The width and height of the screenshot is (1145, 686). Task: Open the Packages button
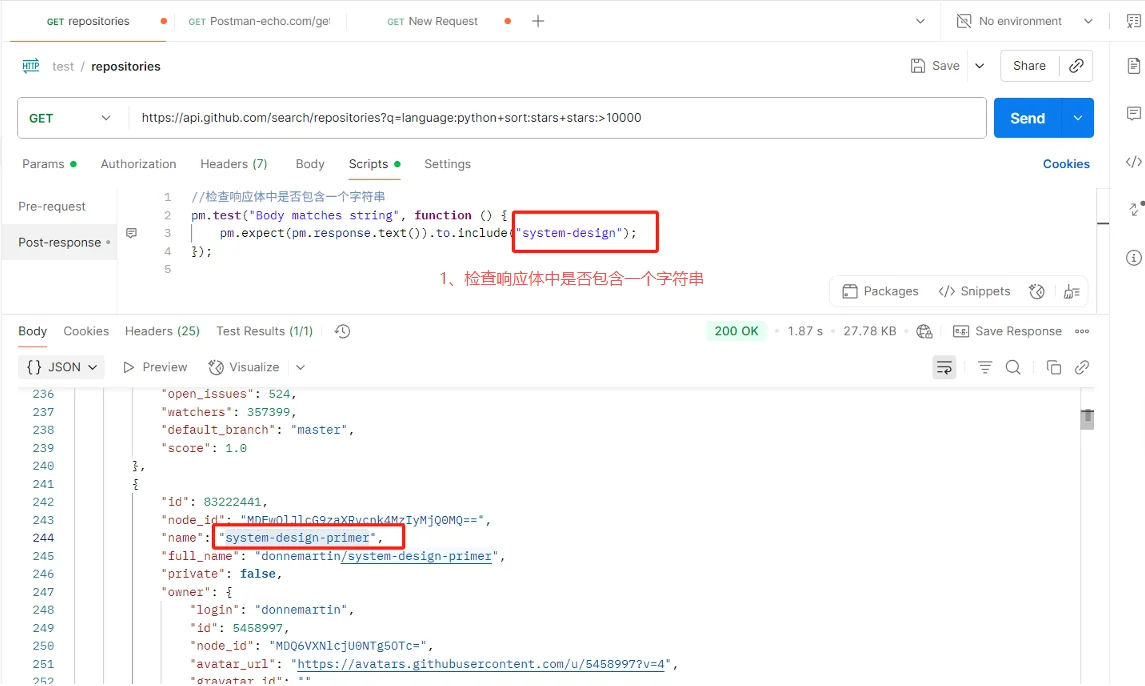tap(880, 291)
